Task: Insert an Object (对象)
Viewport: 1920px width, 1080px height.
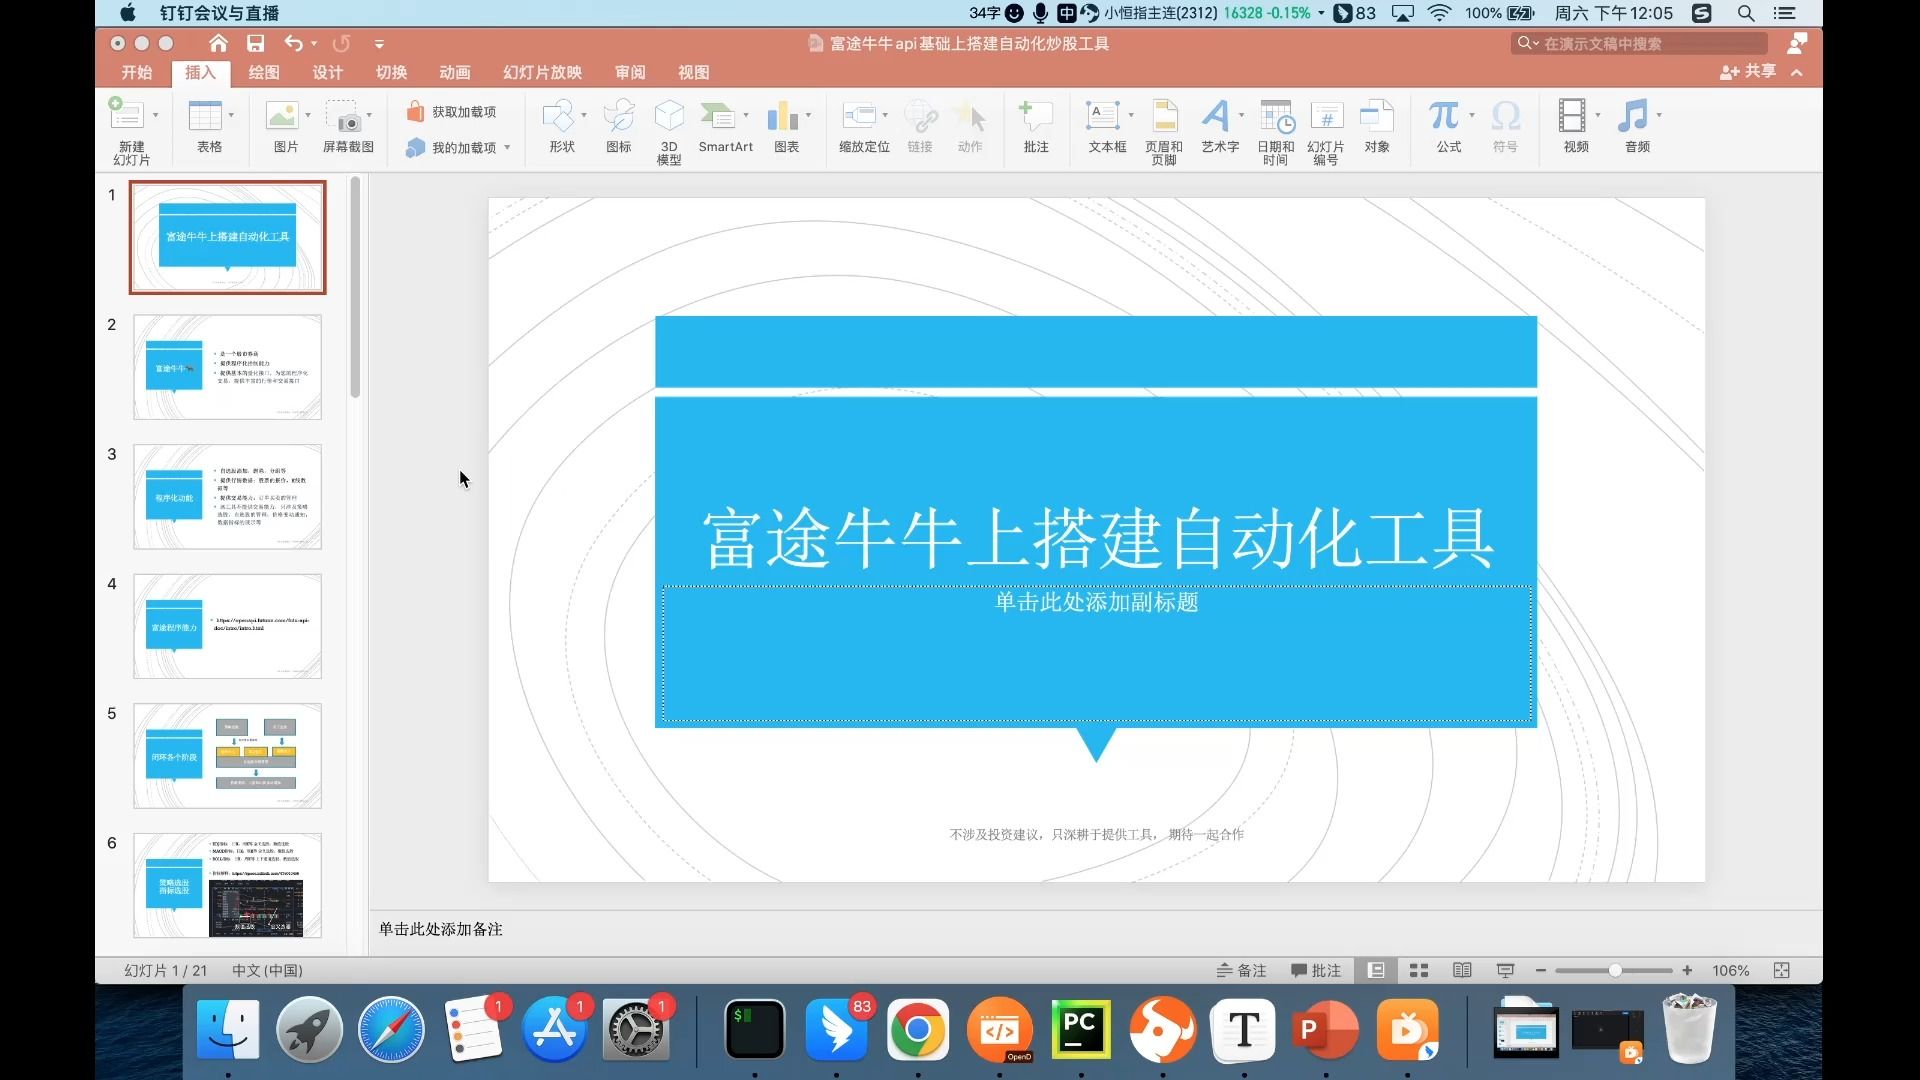Action: pyautogui.click(x=1377, y=116)
